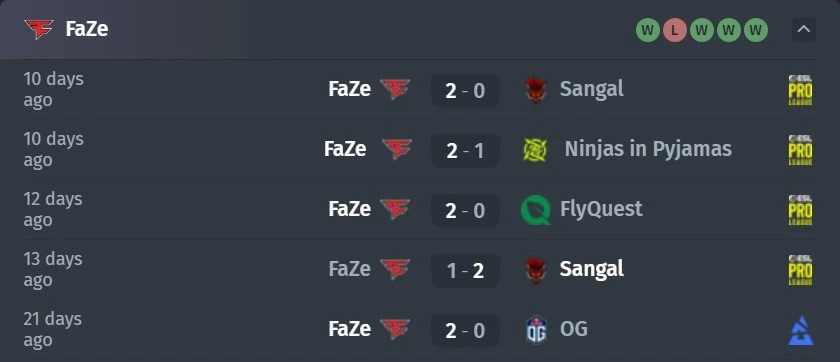The width and height of the screenshot is (840, 362).
Task: Click the bold Sangal name in lost match
Action: point(591,269)
